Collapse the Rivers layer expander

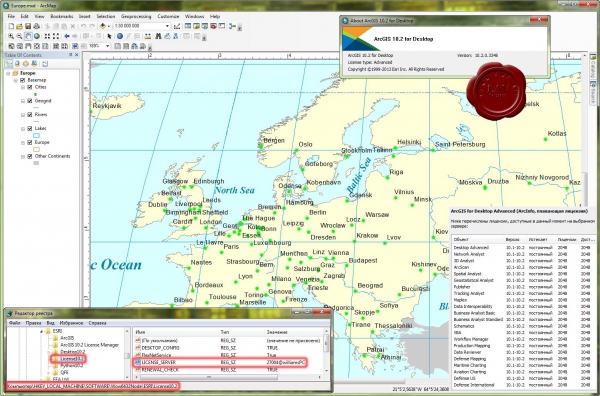[x=23, y=115]
